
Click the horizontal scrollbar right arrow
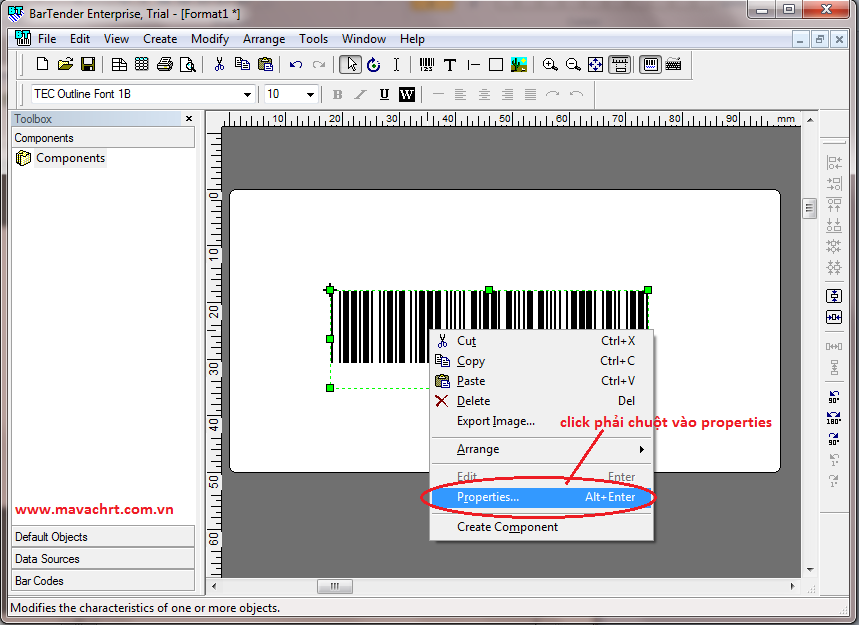point(792,586)
